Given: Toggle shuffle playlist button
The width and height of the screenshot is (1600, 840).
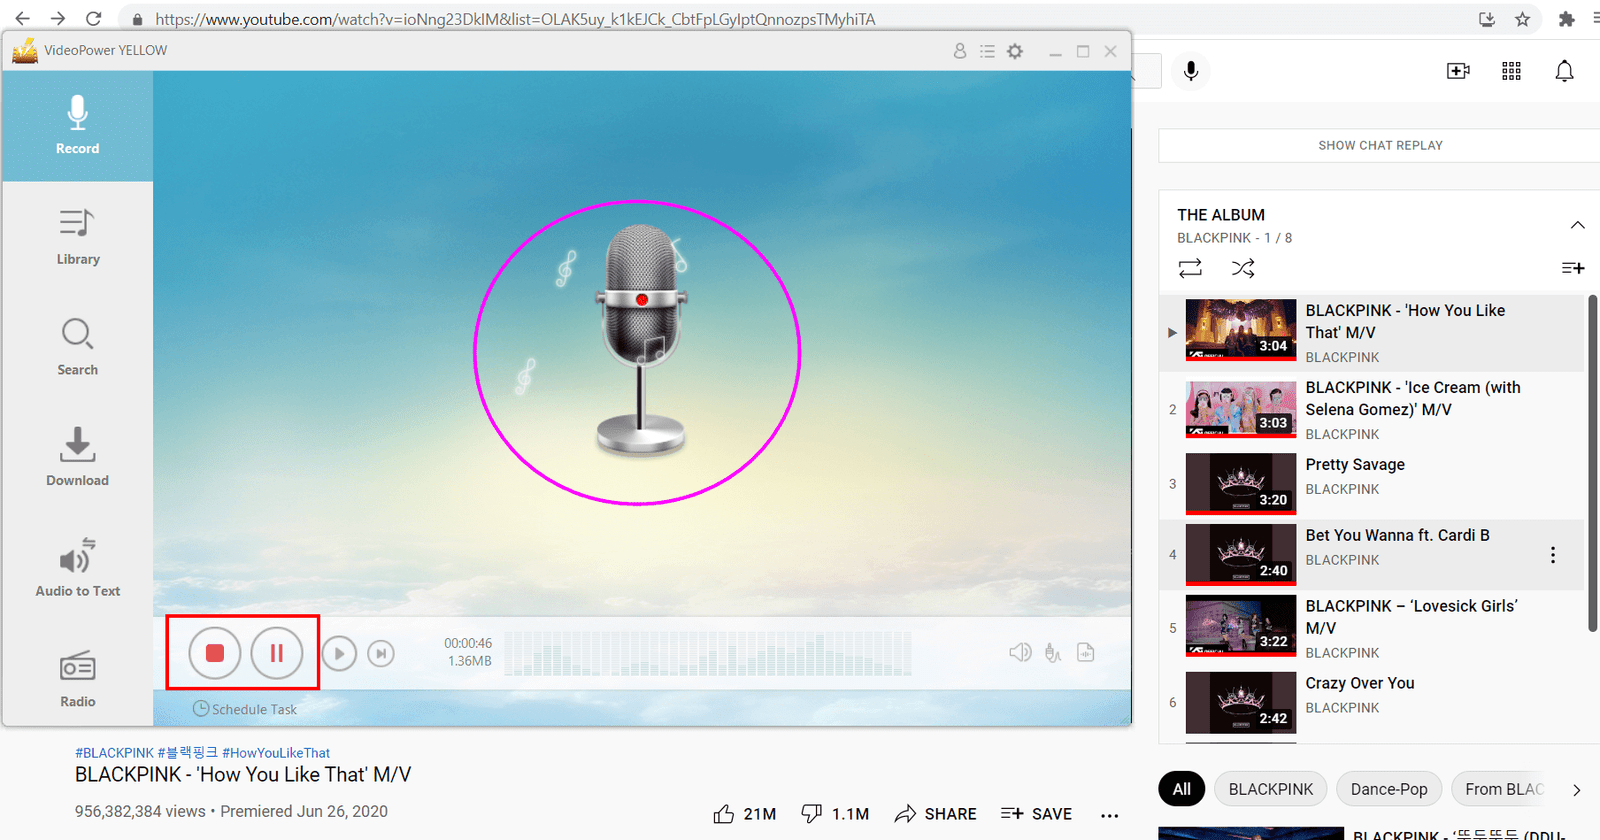Looking at the screenshot, I should tap(1243, 268).
